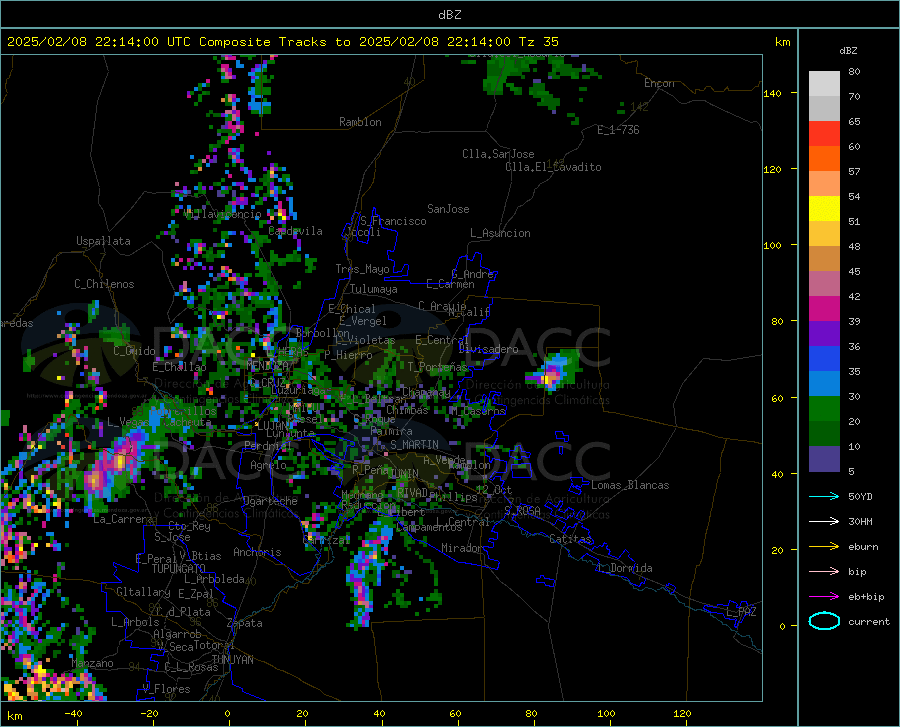The image size is (900, 727).
Task: Click the magenta eb+bip arrow icon
Action: coord(824,597)
